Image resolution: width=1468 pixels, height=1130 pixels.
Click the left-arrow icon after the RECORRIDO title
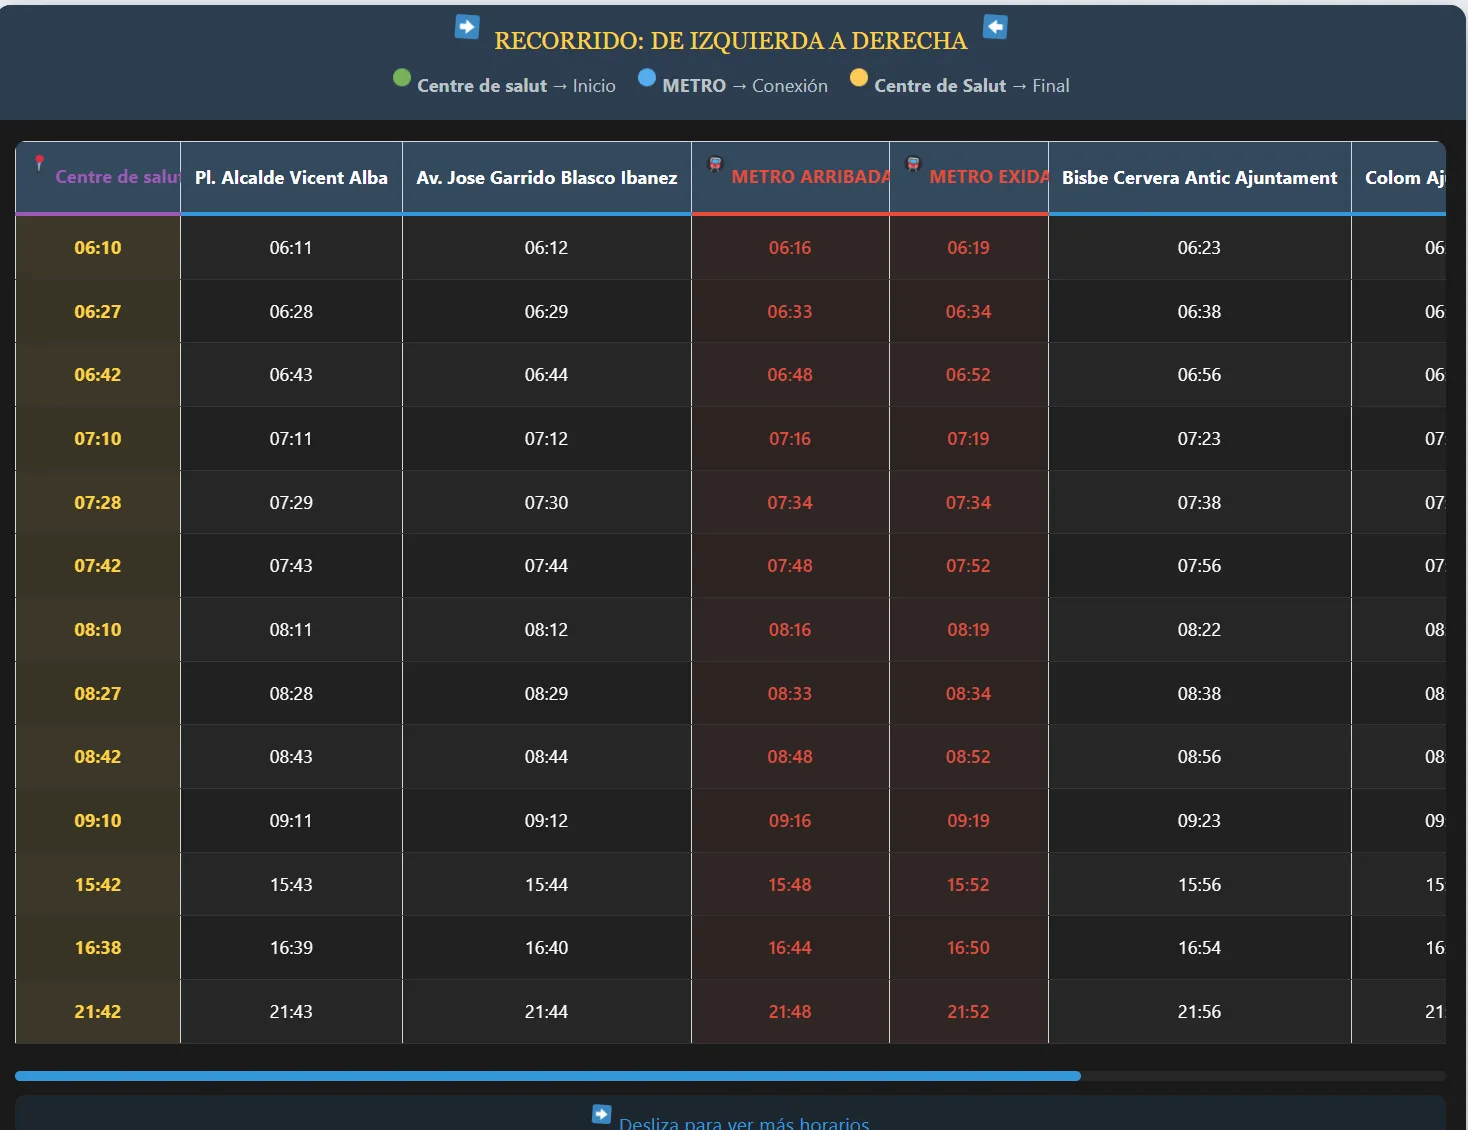coord(995,27)
